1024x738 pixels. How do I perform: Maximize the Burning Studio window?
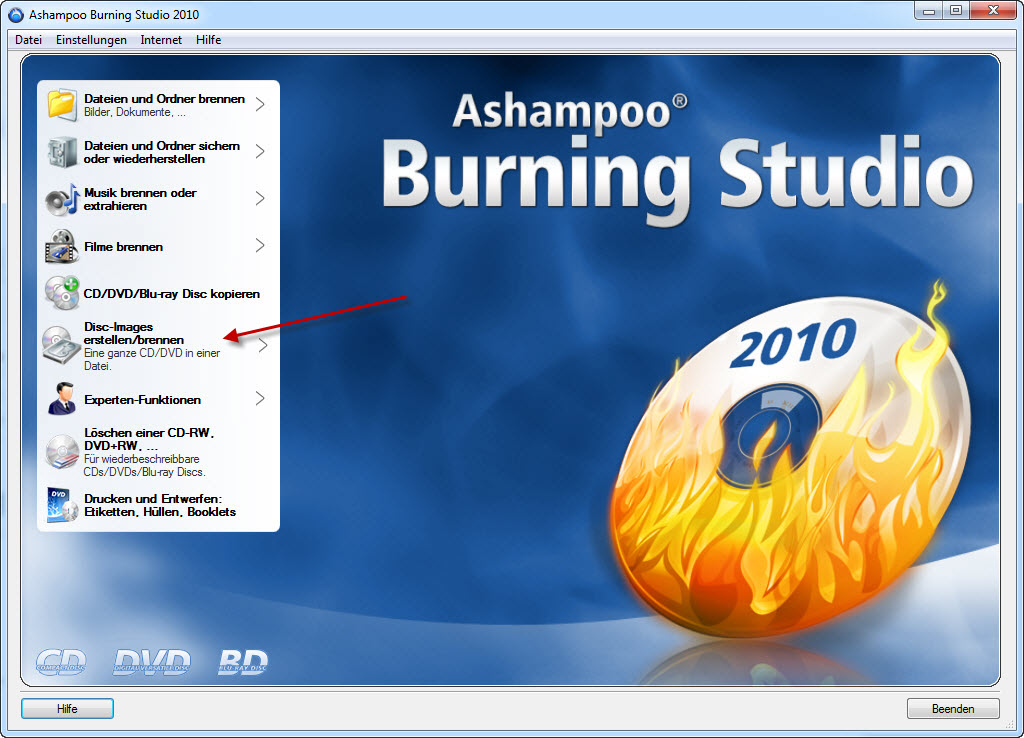(x=956, y=11)
